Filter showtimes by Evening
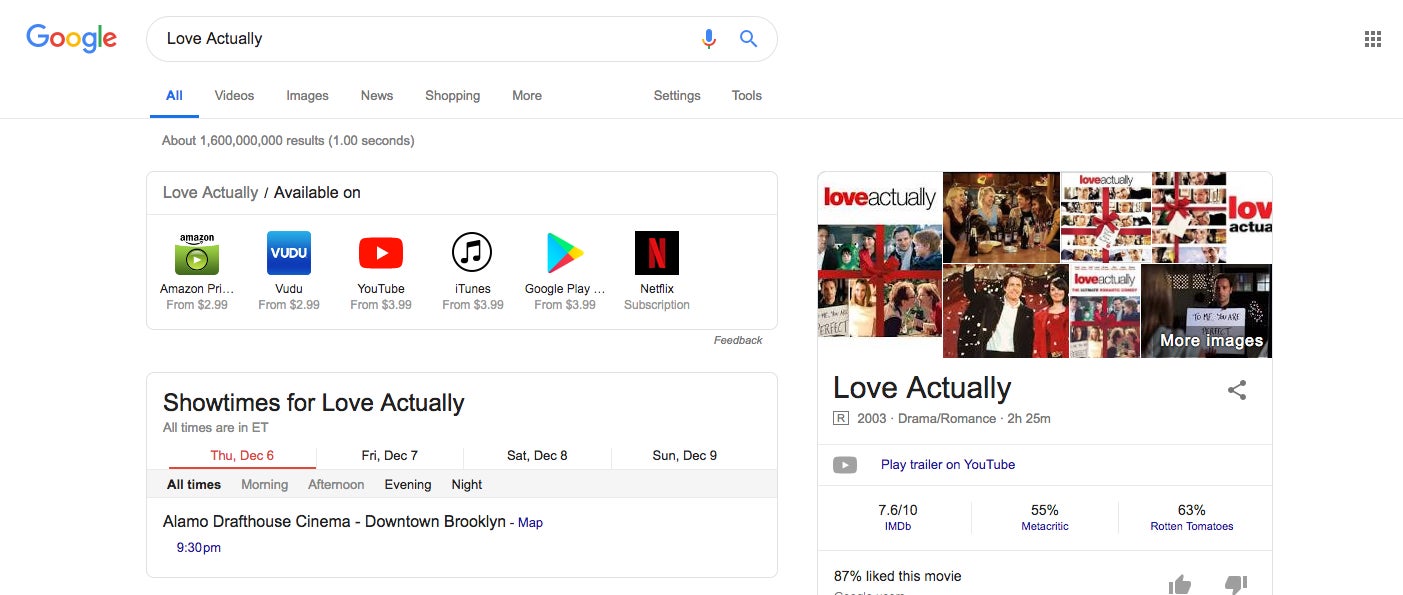This screenshot has height=595, width=1403. point(408,485)
